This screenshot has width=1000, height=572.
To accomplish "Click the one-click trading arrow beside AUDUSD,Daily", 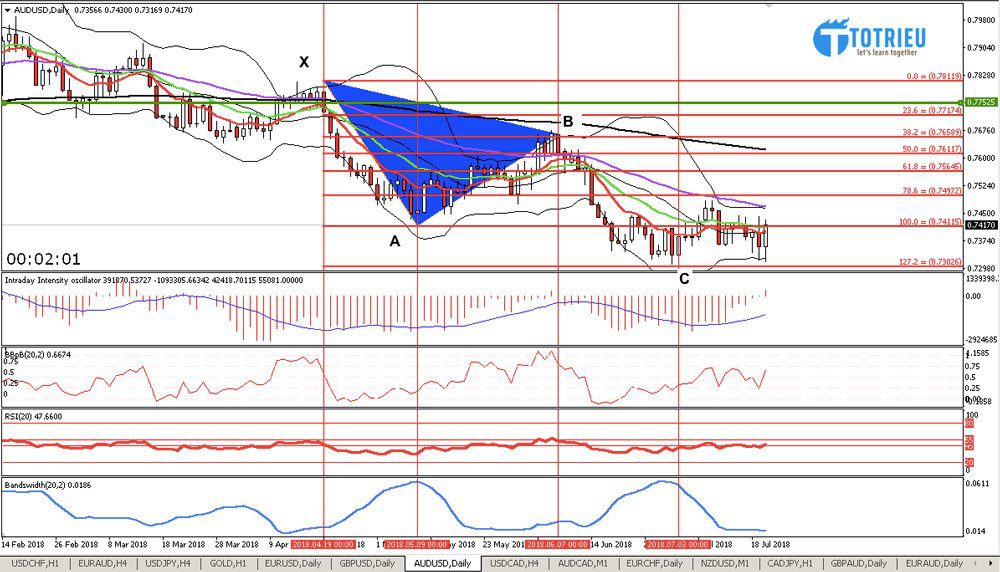I will pyautogui.click(x=7, y=10).
